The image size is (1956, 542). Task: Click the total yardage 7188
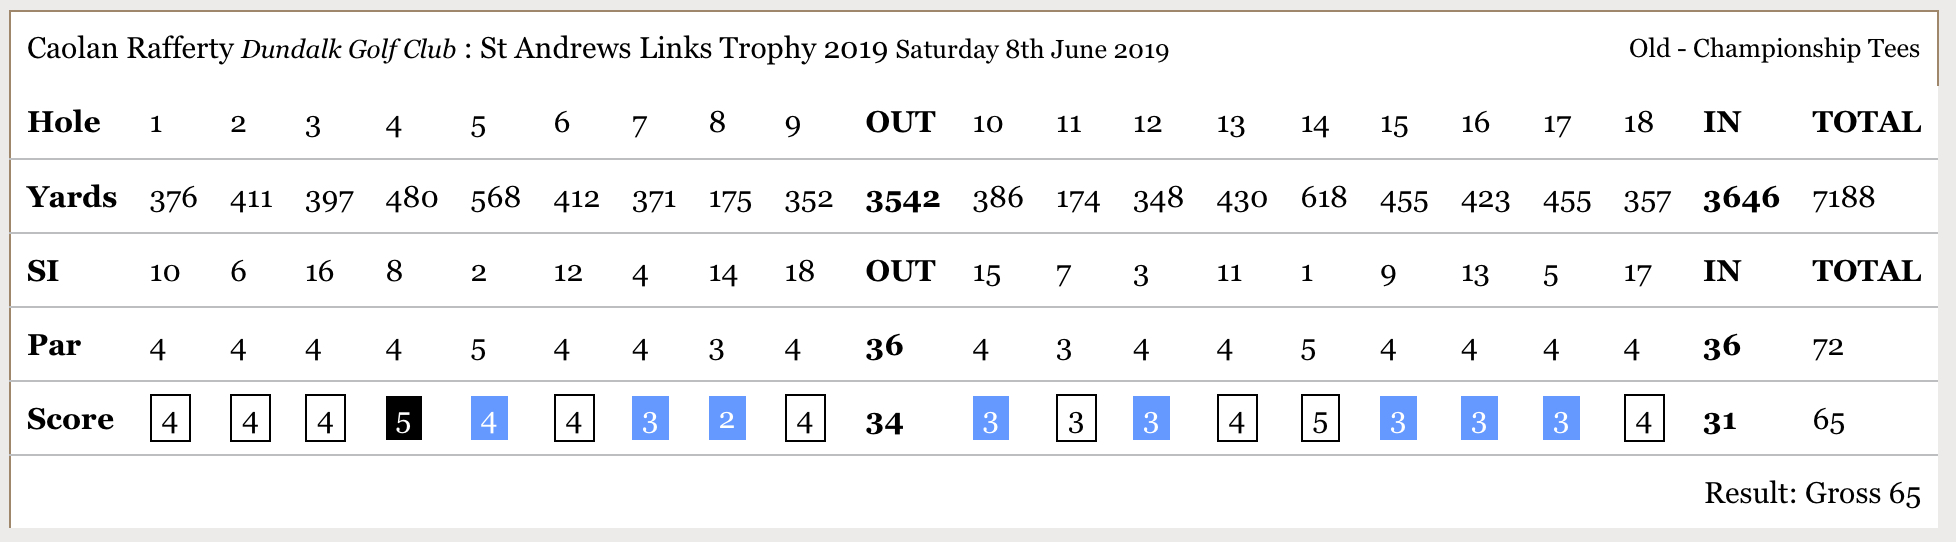pyautogui.click(x=1843, y=198)
